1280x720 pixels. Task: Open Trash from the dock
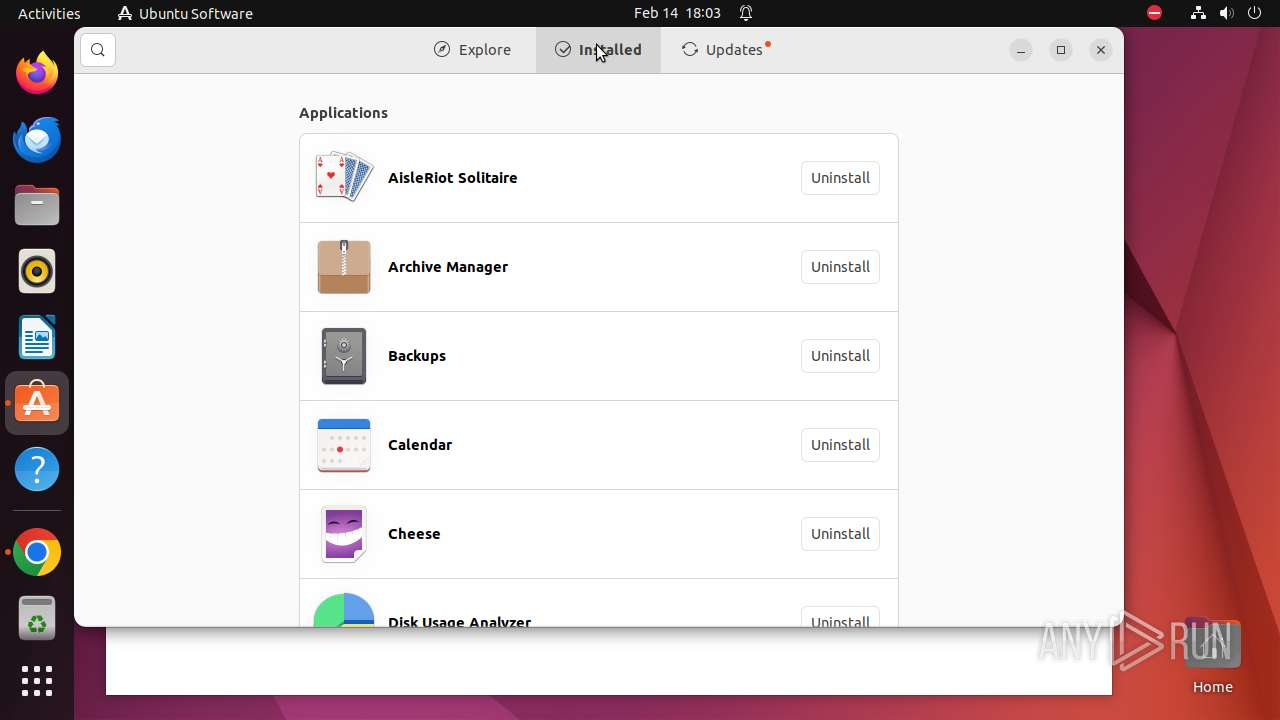(37, 618)
